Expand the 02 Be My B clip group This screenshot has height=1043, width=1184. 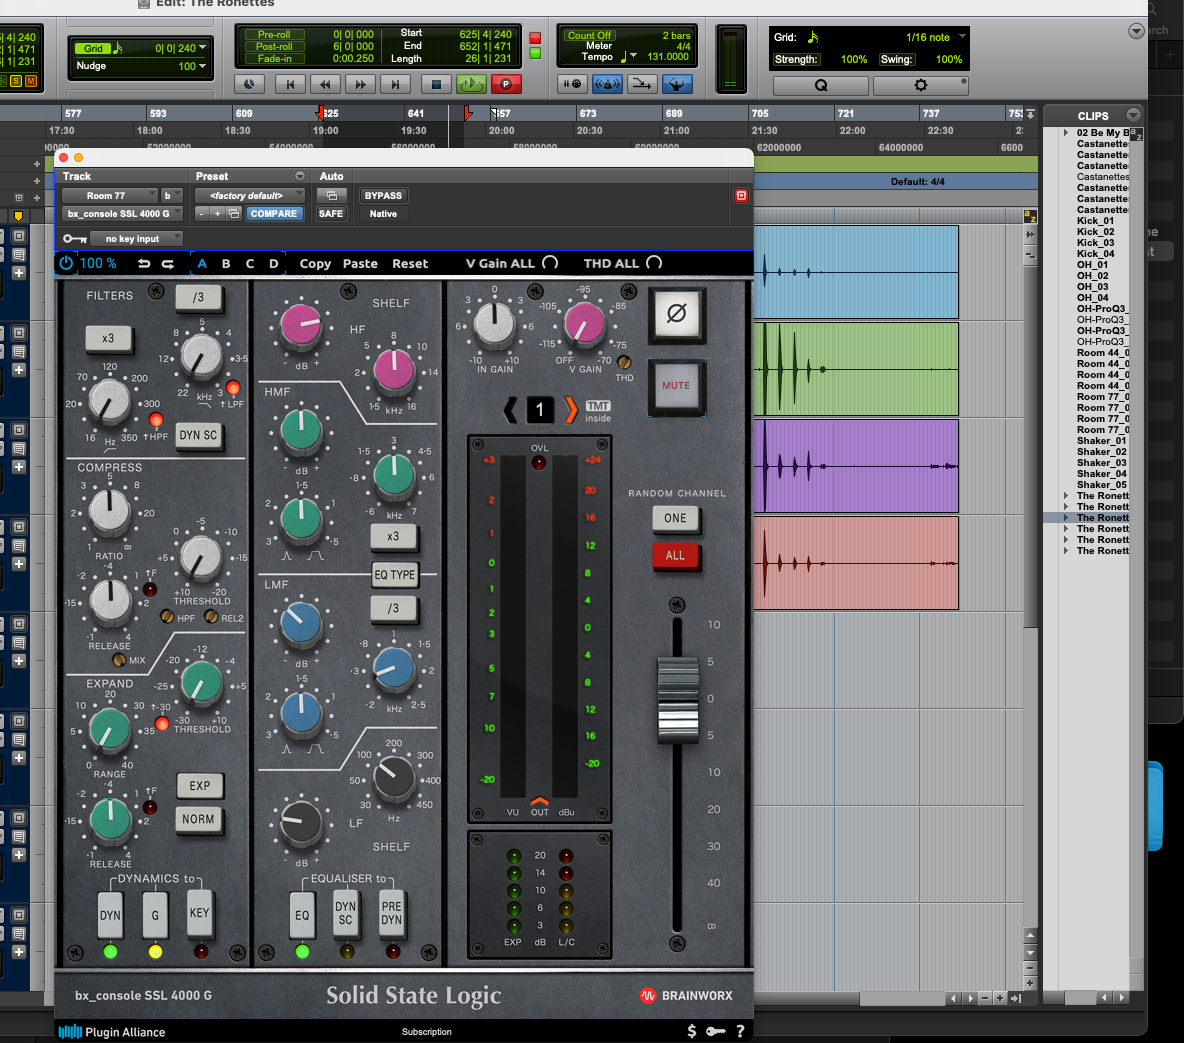click(1065, 132)
